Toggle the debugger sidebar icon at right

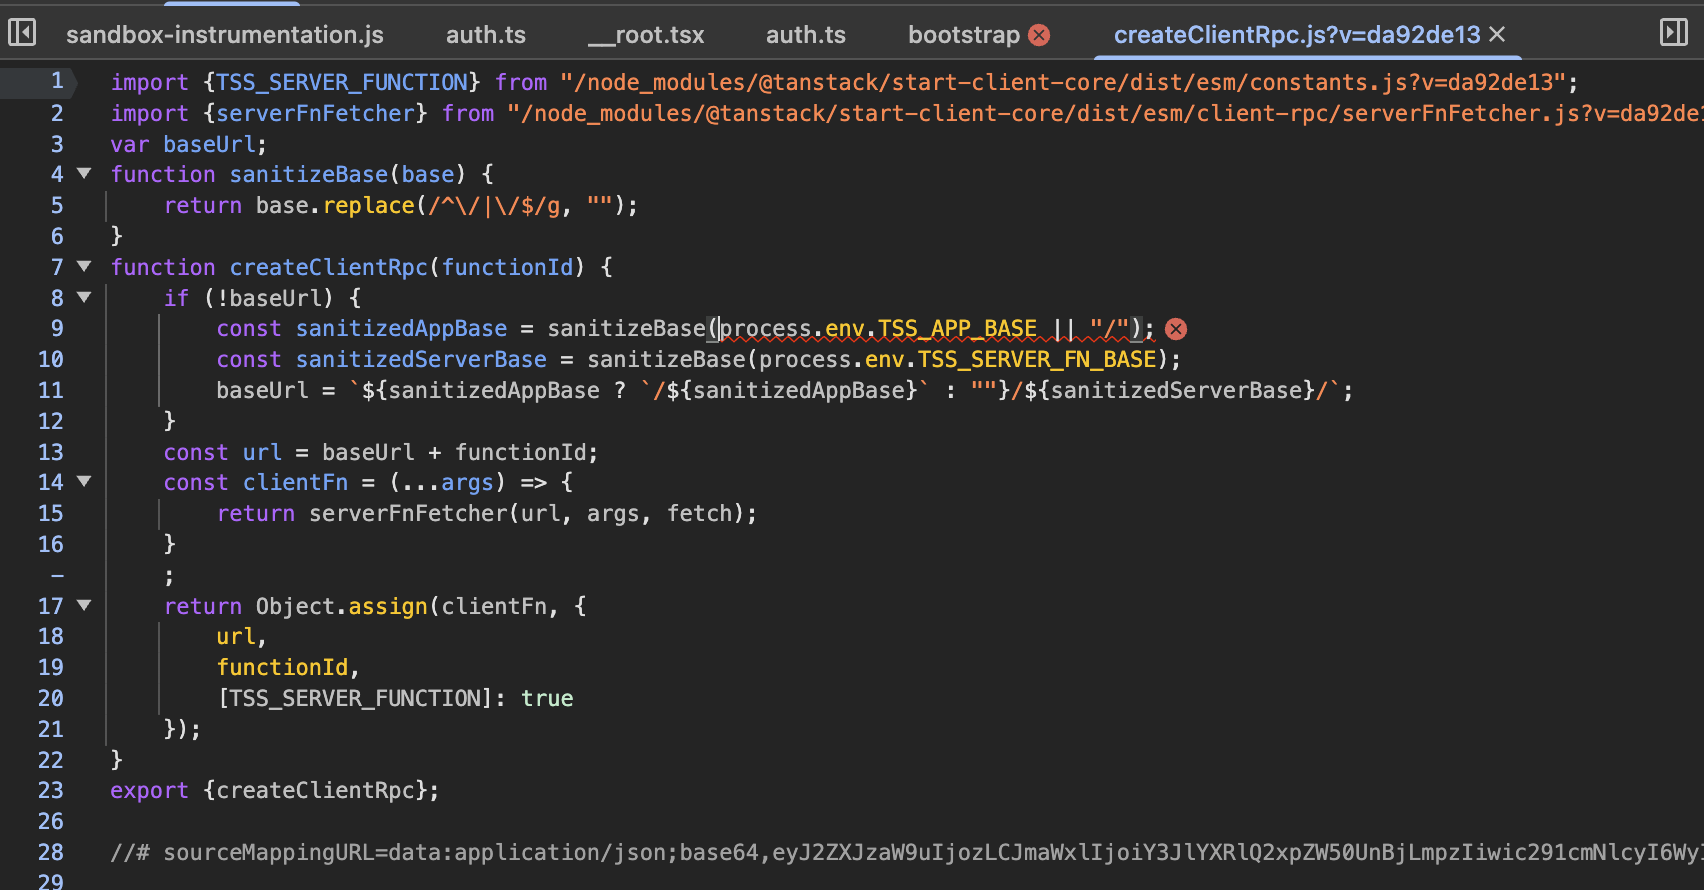1673,33
